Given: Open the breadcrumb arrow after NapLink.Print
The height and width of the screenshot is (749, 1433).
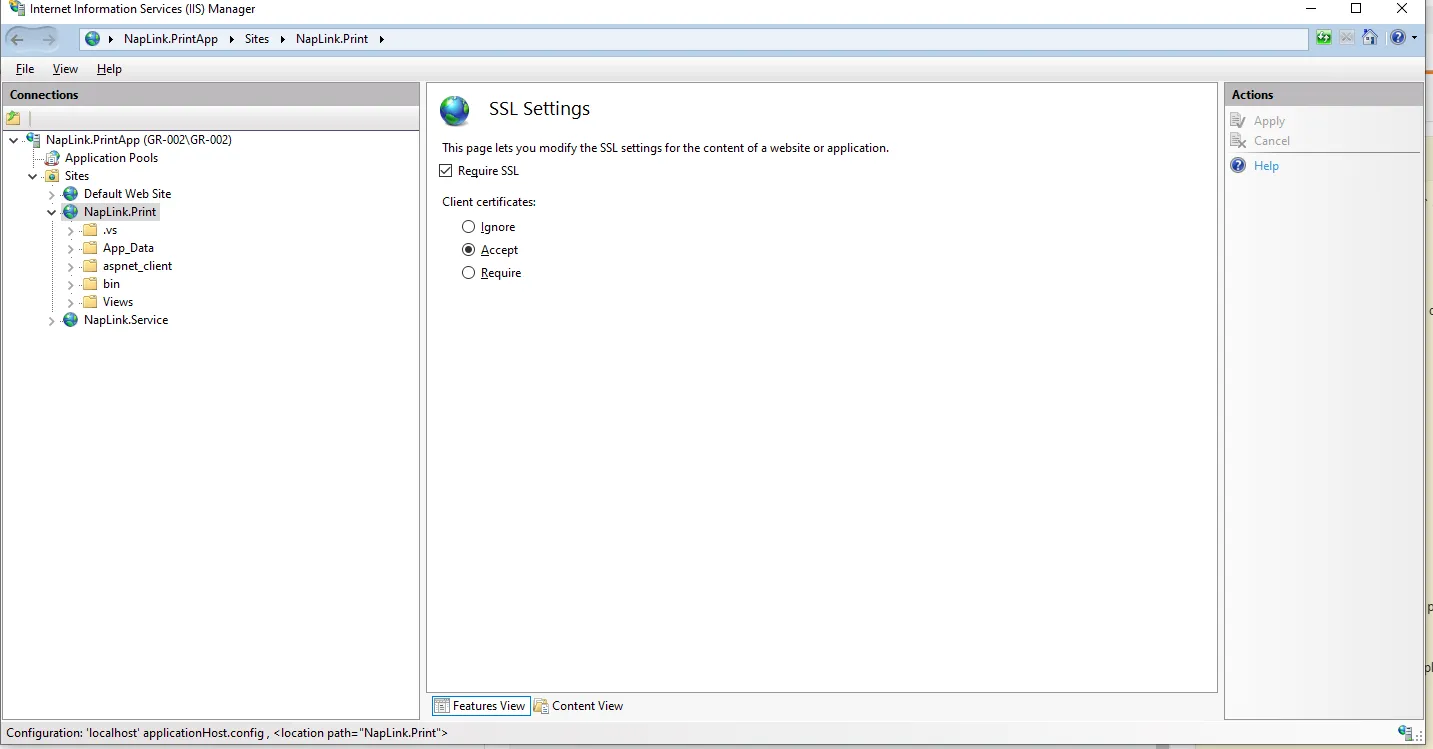Looking at the screenshot, I should 381,39.
